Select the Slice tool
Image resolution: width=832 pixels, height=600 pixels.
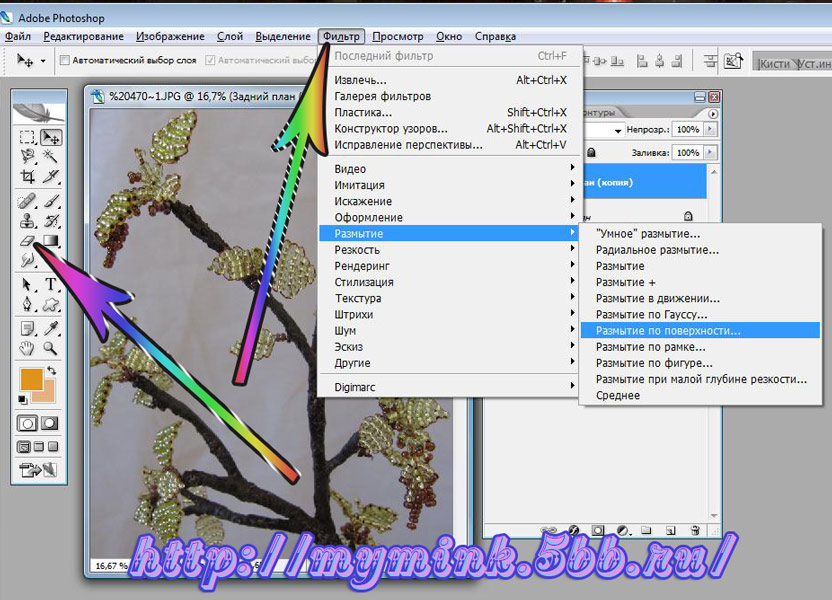(x=51, y=176)
